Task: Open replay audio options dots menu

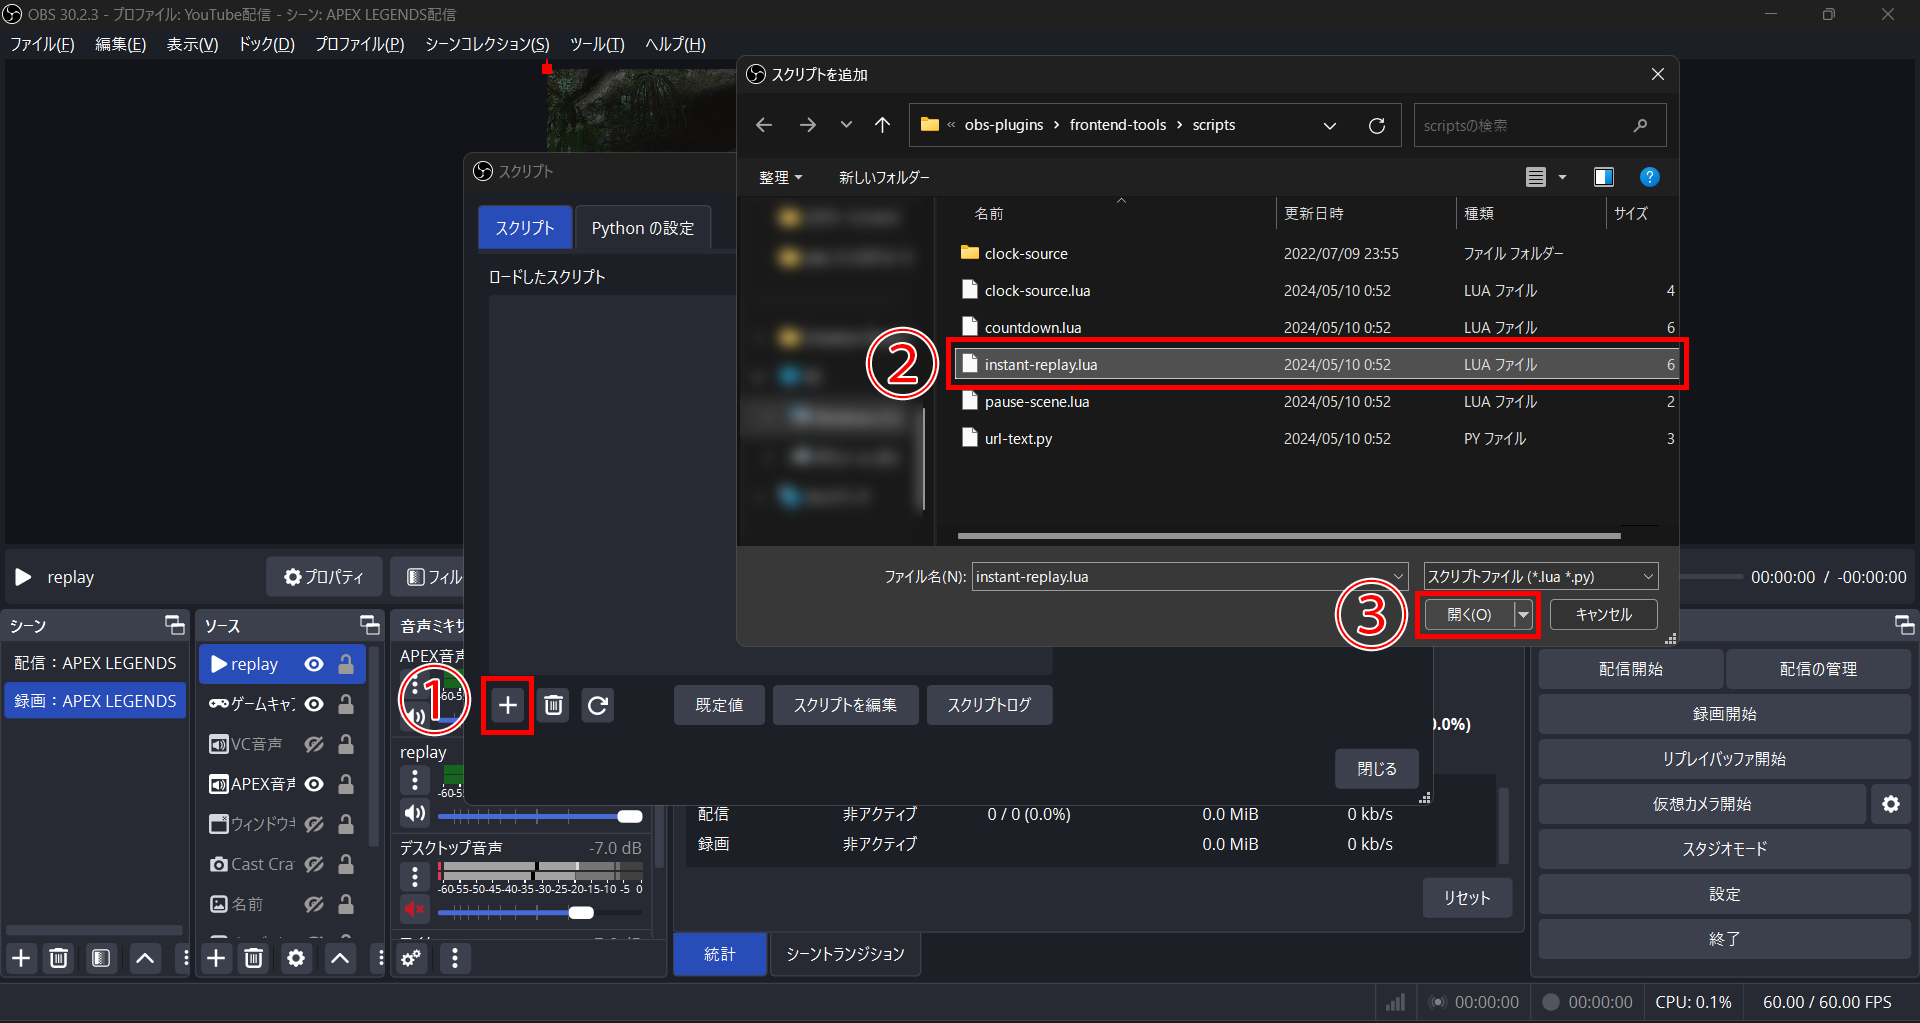Action: 415,780
